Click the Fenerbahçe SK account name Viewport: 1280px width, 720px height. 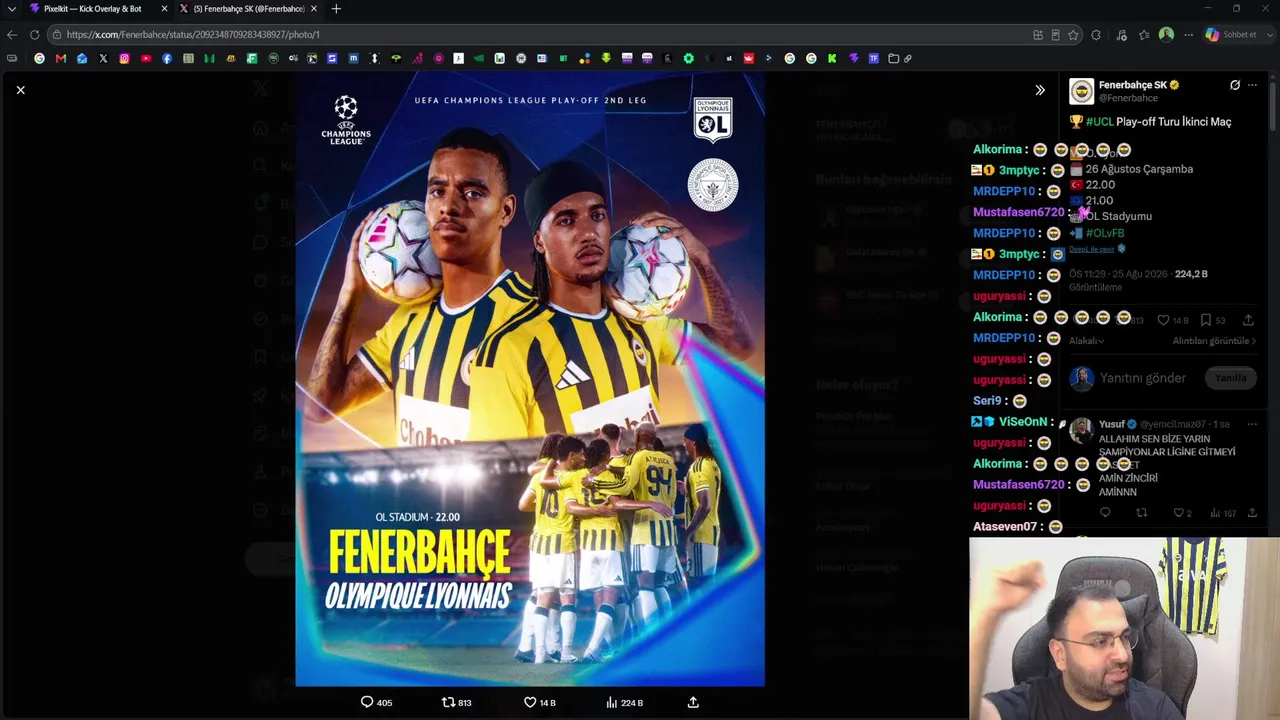(x=1133, y=85)
